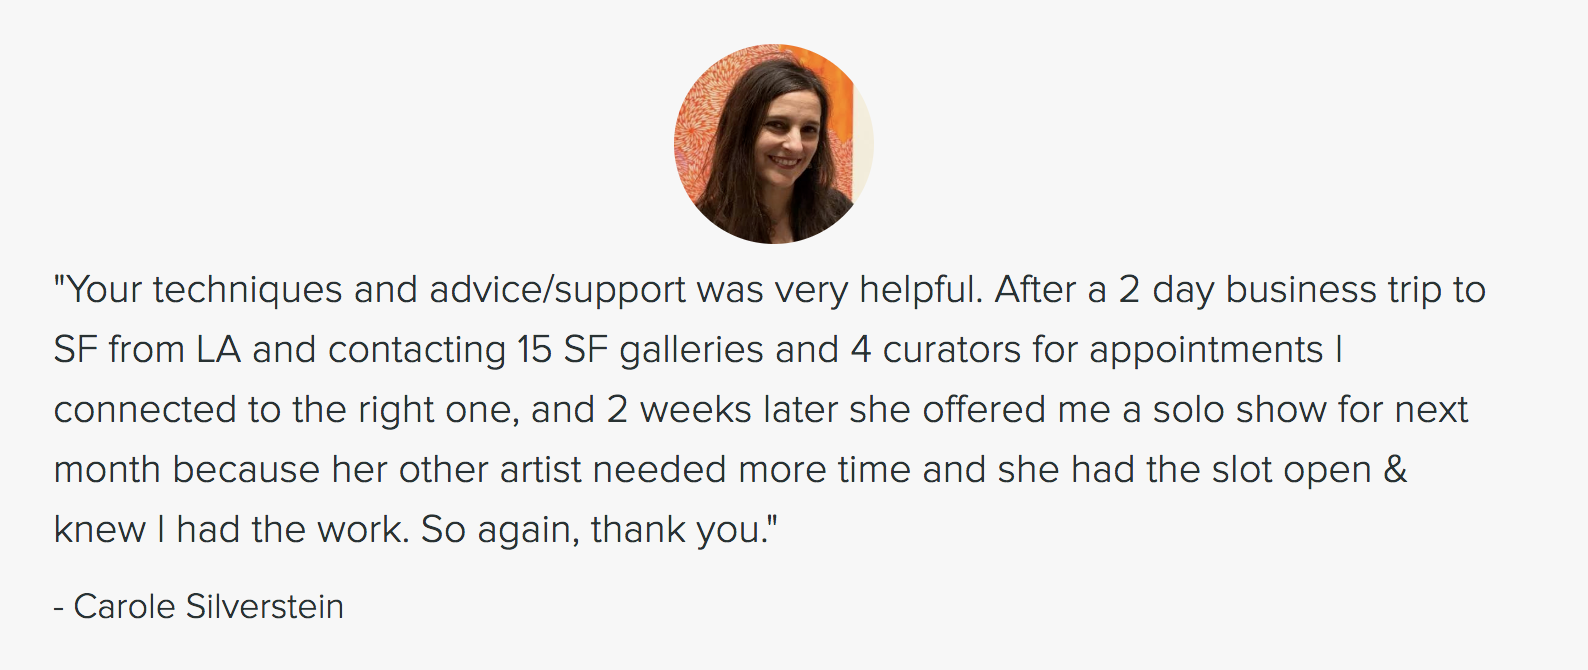Screen dimensions: 1588x670
Task: Click the word "month" starting fourth line
Action: coord(107,470)
